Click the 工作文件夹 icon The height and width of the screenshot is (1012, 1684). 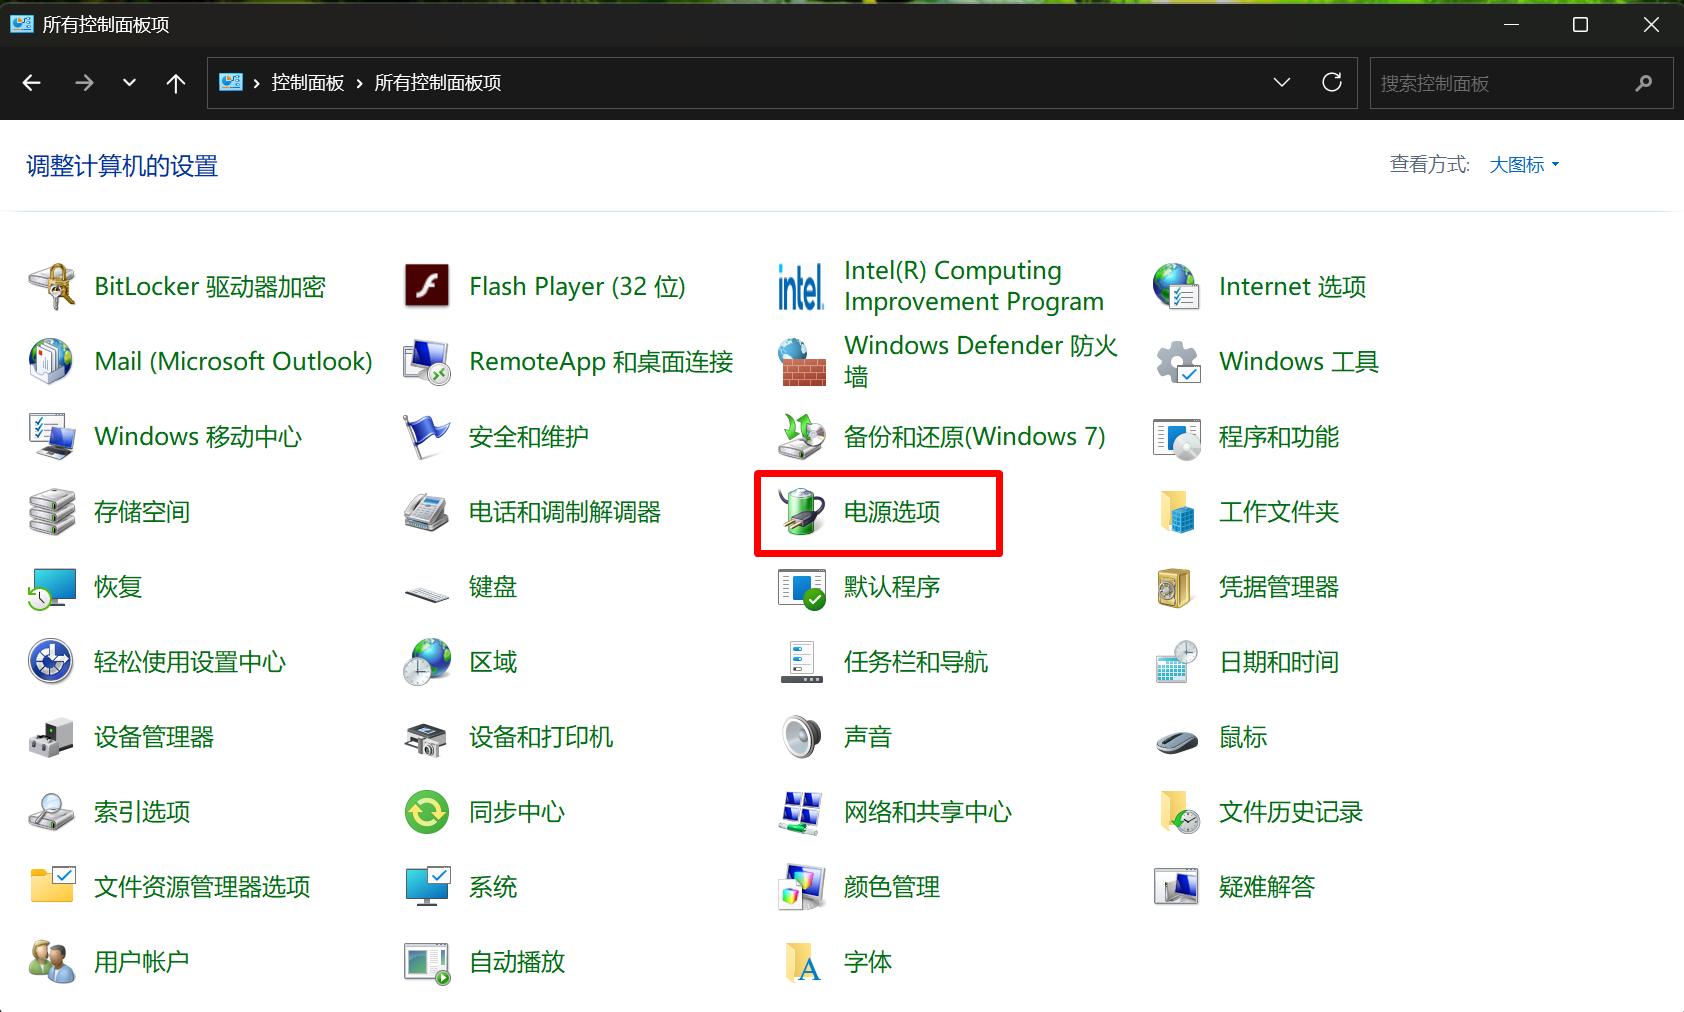click(x=1177, y=512)
